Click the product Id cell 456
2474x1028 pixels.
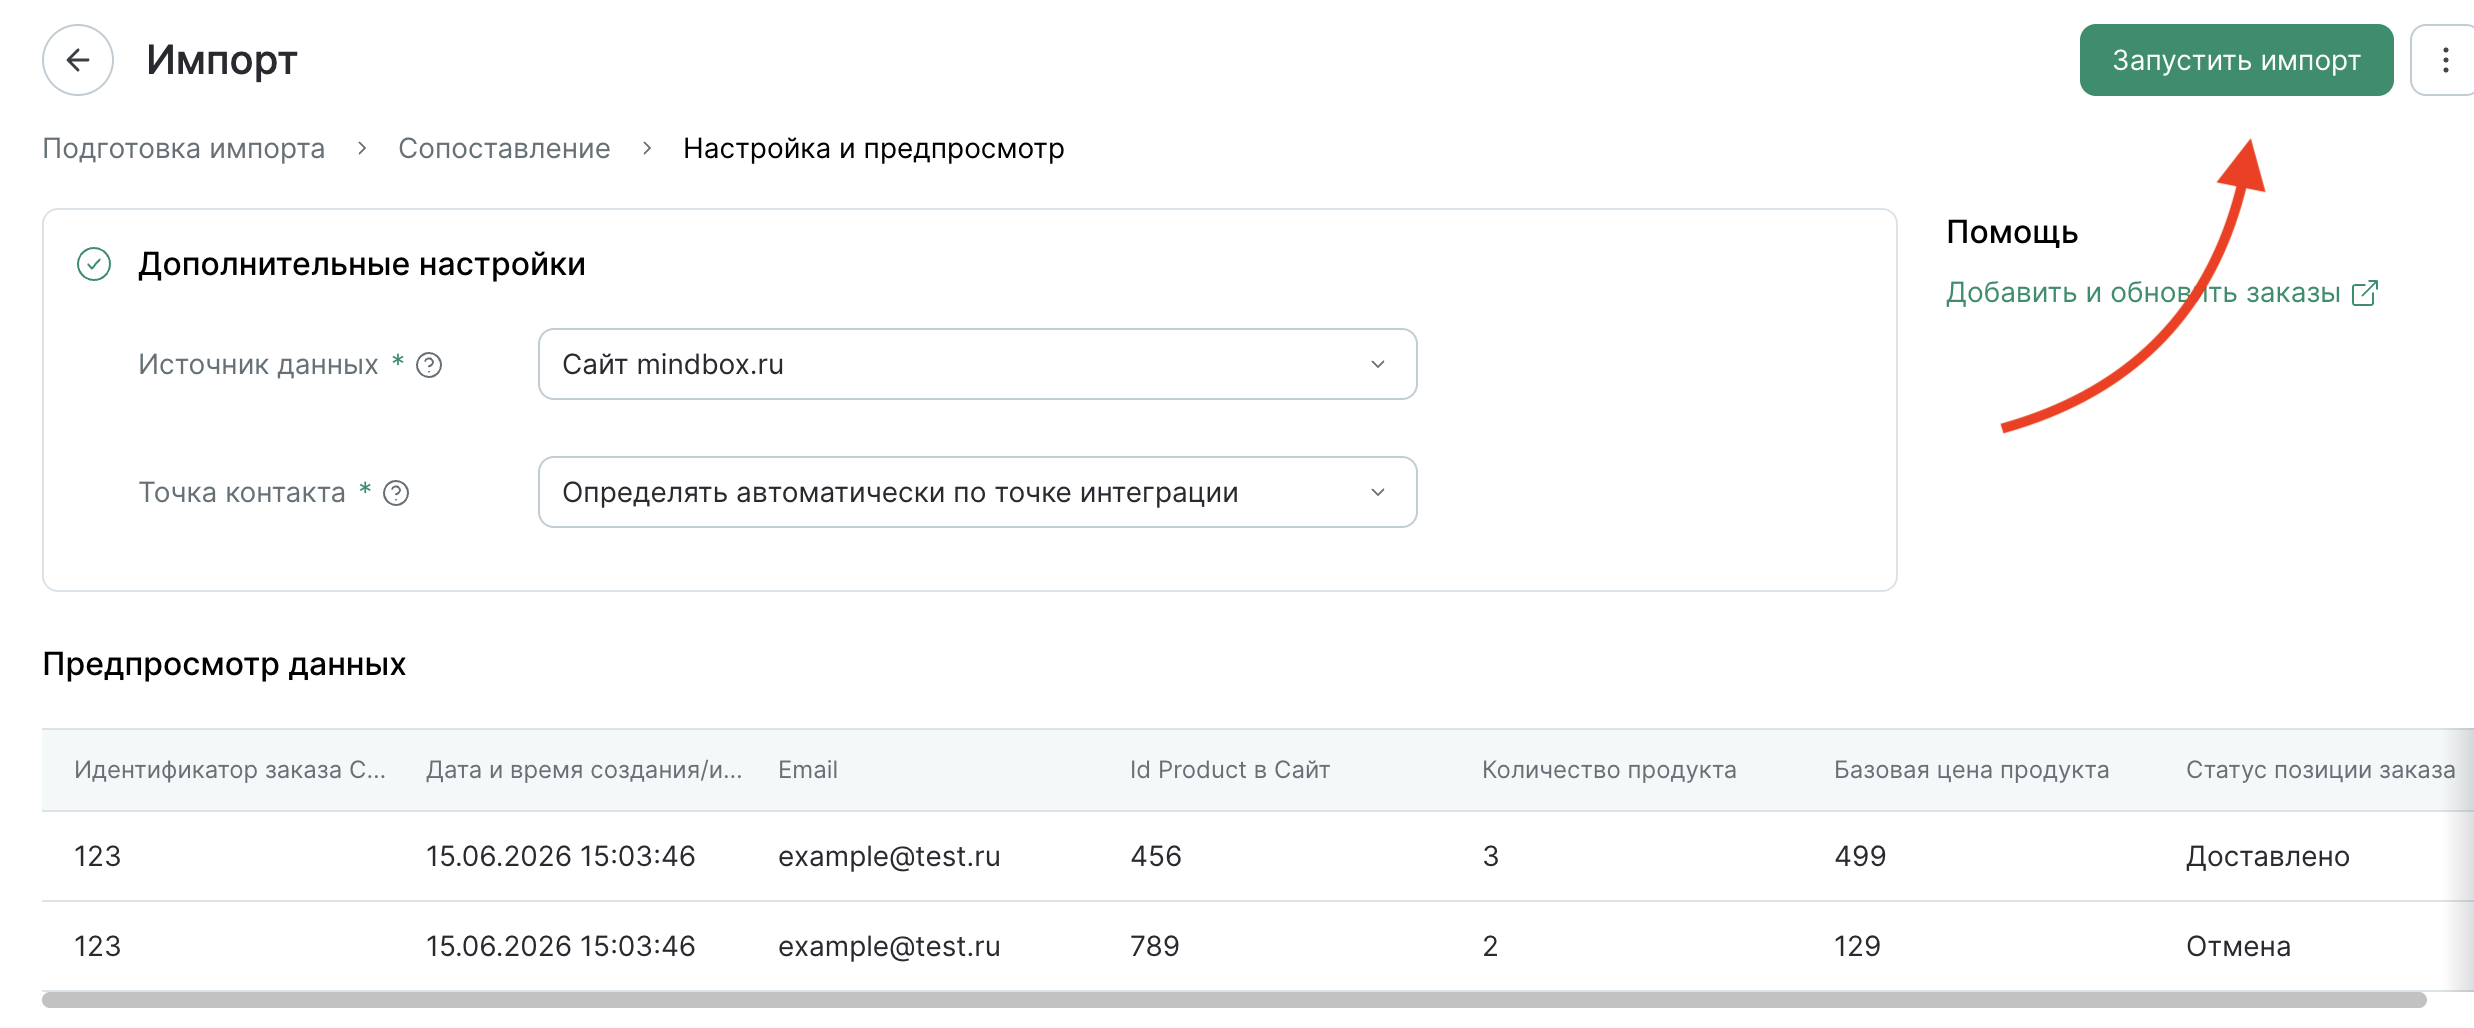click(x=1156, y=856)
